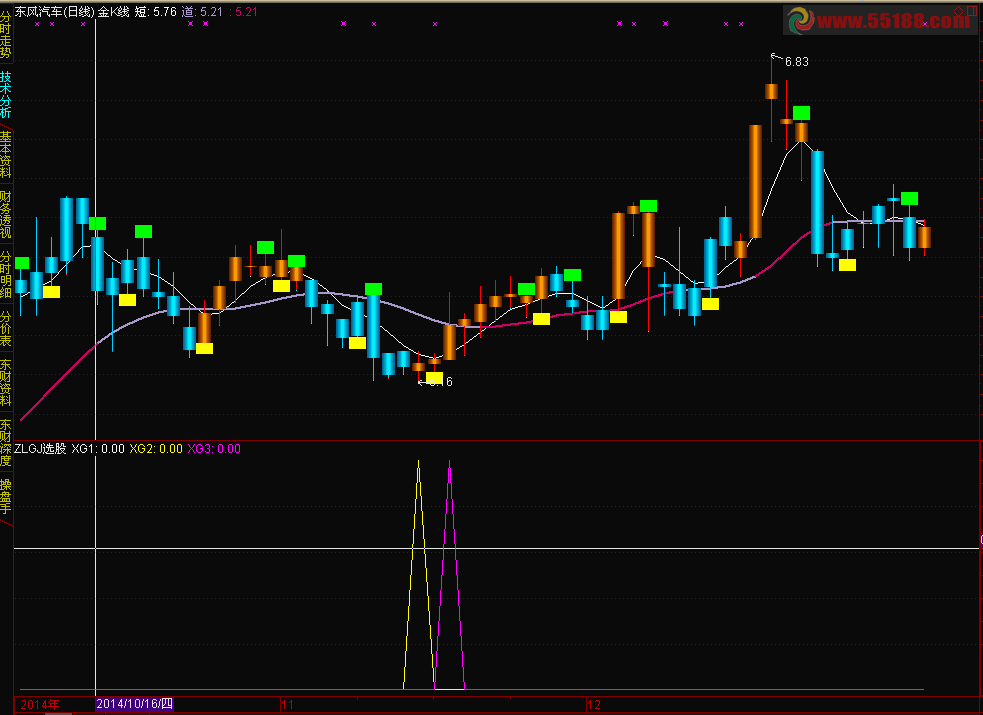
Task: Click the pink : 5.21 value
Action: coord(243,11)
